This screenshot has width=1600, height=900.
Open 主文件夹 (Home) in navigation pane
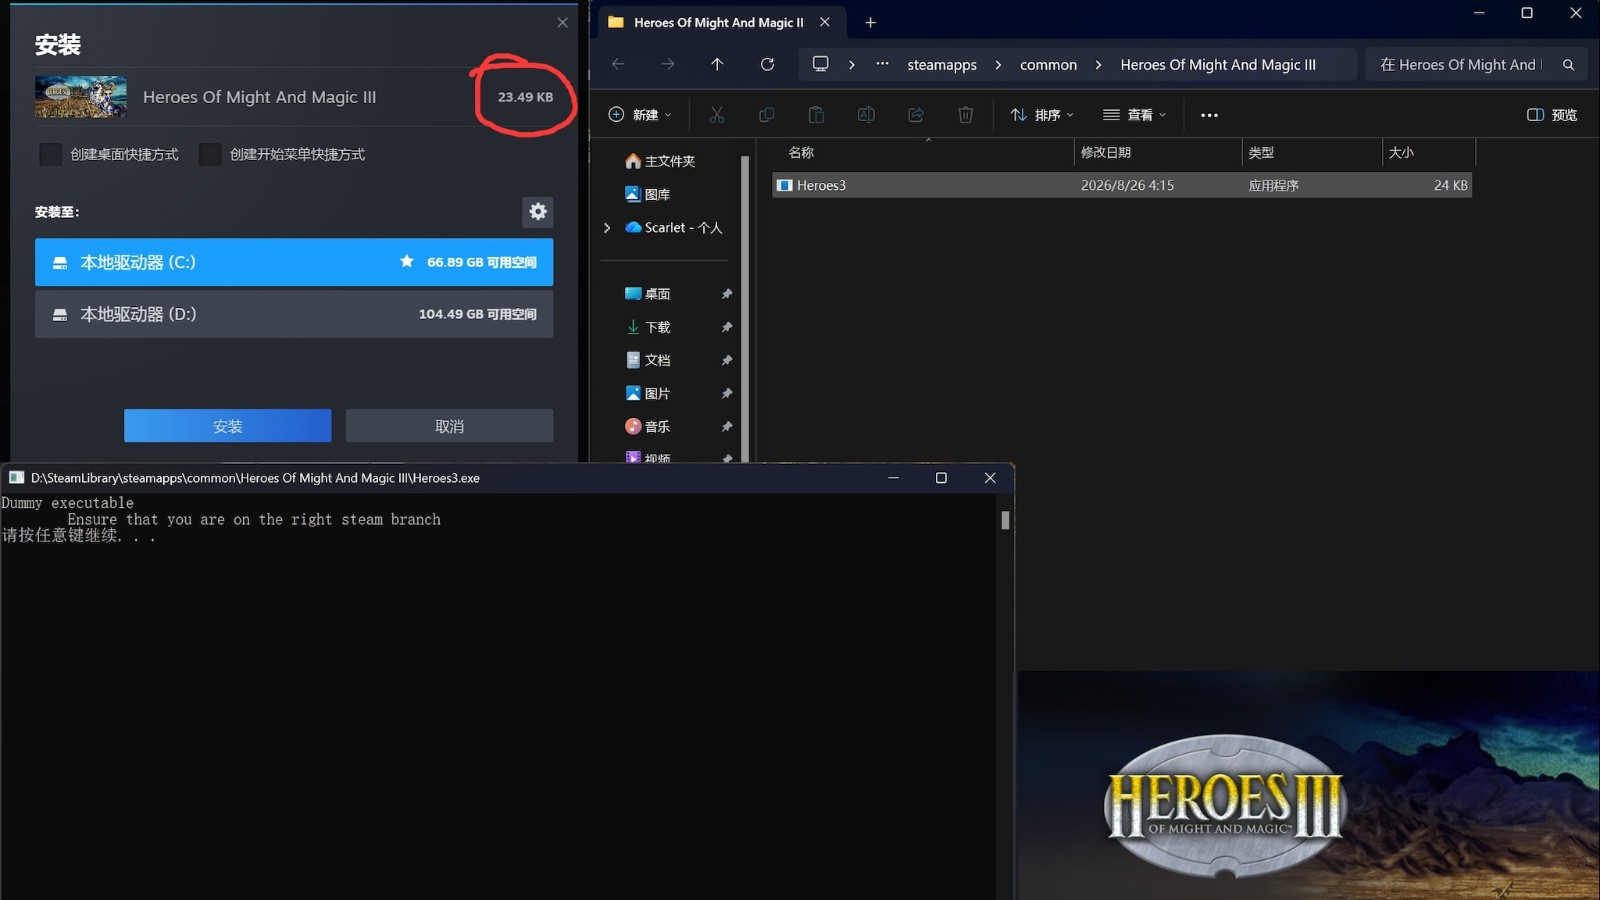(660, 161)
